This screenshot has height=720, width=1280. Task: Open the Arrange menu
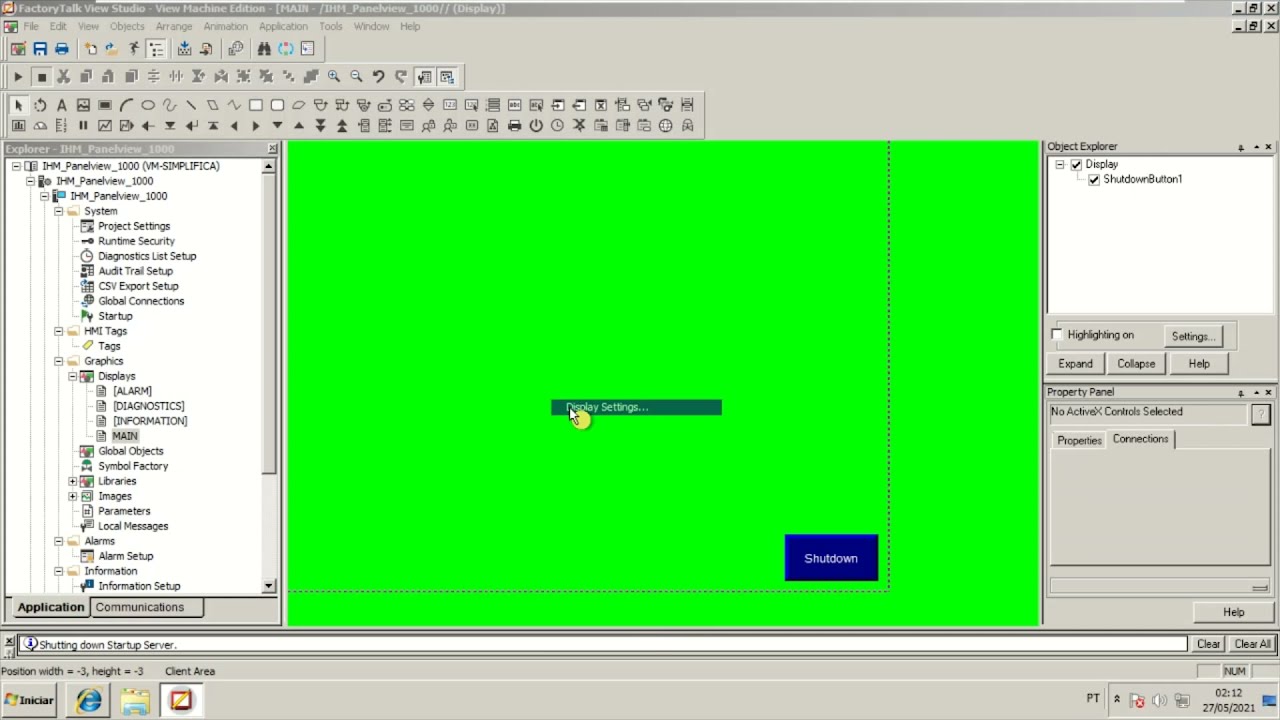coord(174,26)
